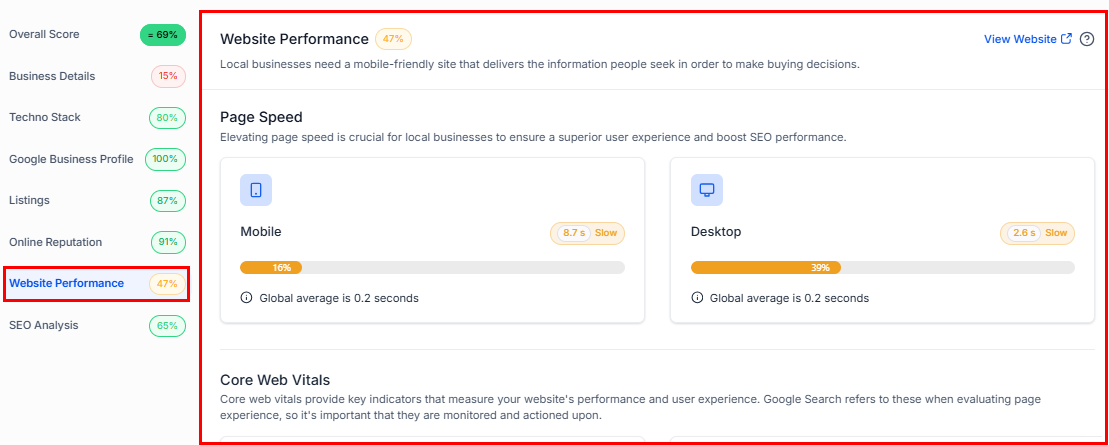
Task: Click the 2.6 s Slow badge
Action: 1038,233
